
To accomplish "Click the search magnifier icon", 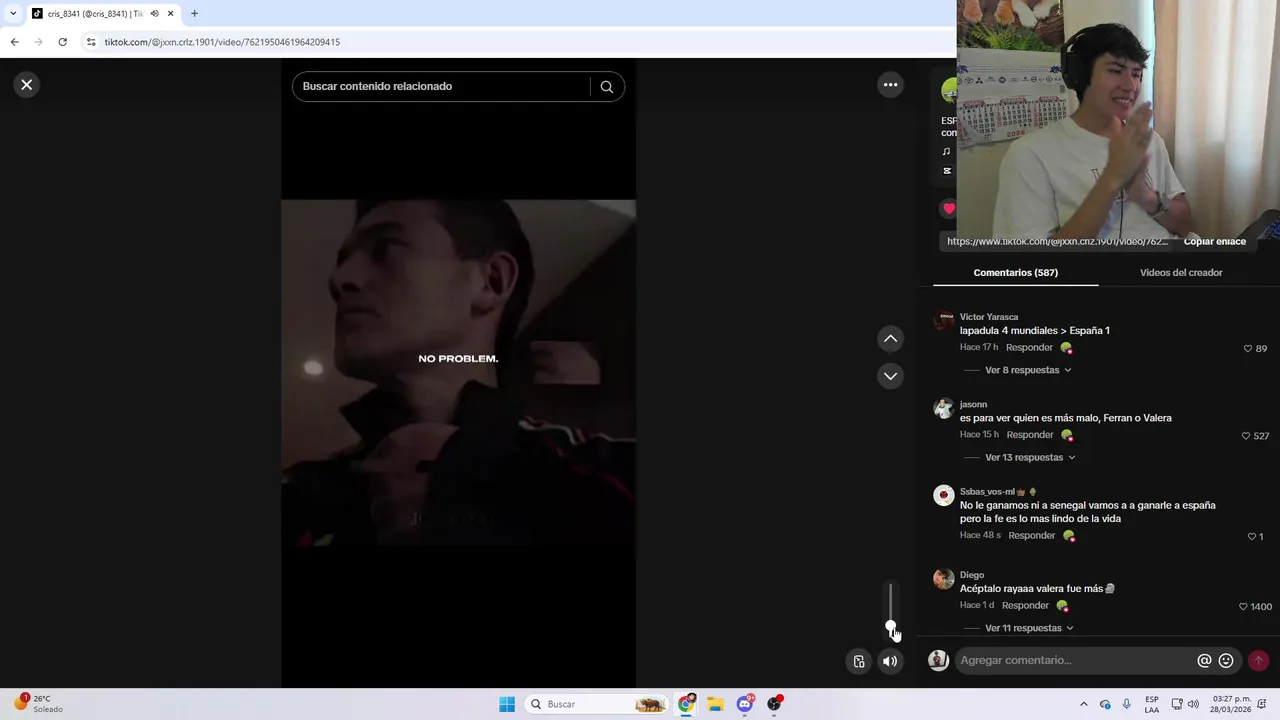I will (606, 87).
